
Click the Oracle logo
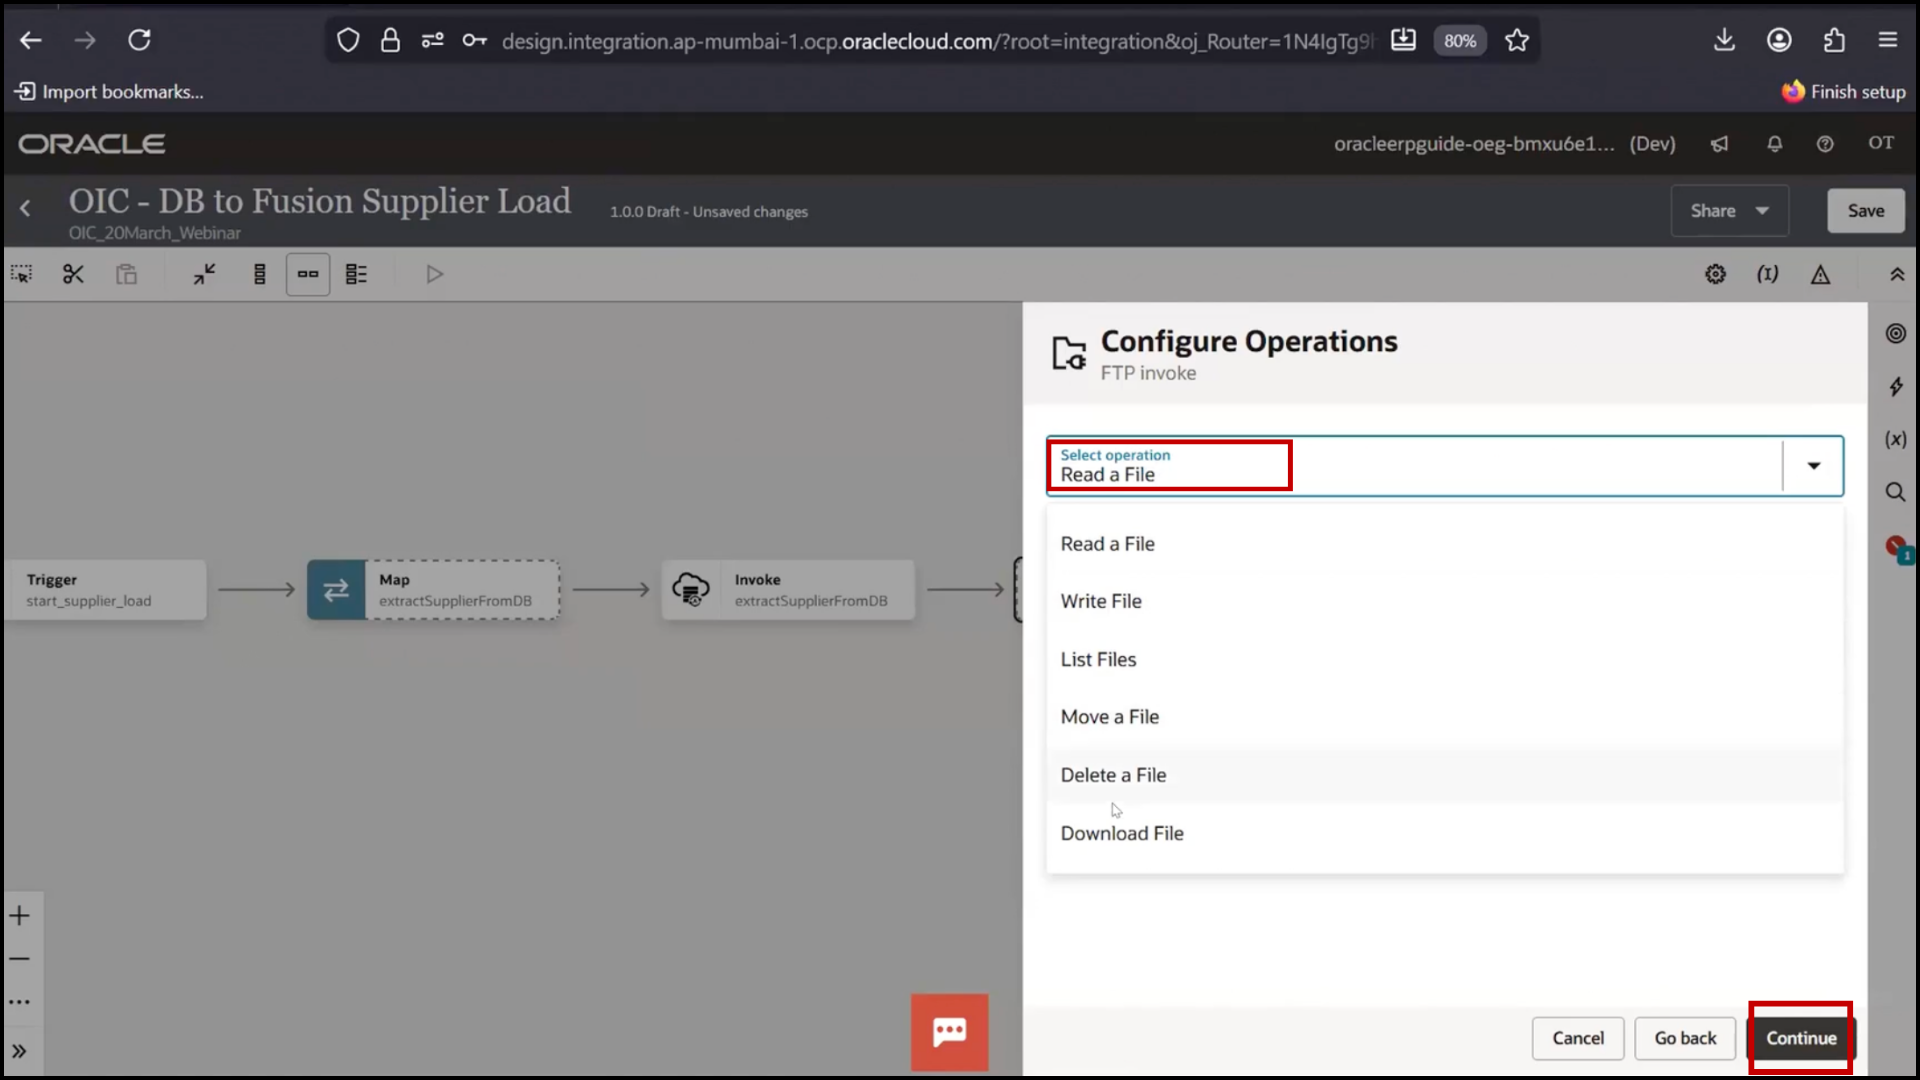[x=91, y=144]
